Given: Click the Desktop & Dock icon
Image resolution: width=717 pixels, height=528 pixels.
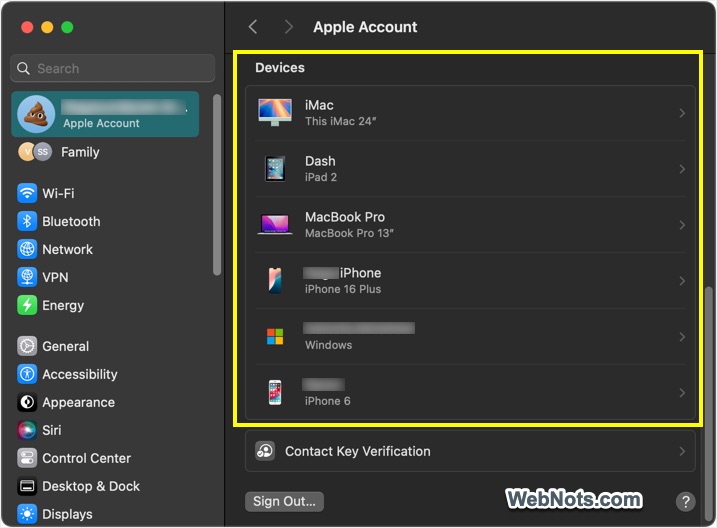Looking at the screenshot, I should click(x=27, y=486).
